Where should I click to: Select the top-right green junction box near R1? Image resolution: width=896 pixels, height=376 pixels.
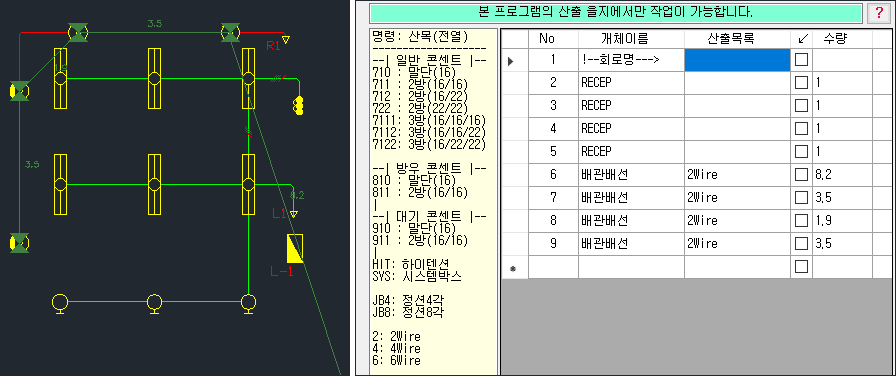(x=231, y=32)
